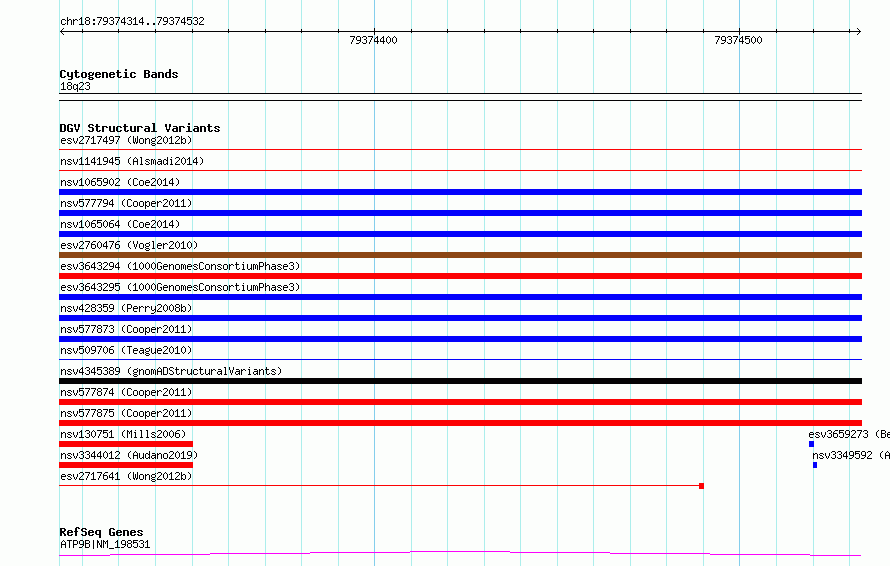Select the red bar under esv3643294

(460, 276)
